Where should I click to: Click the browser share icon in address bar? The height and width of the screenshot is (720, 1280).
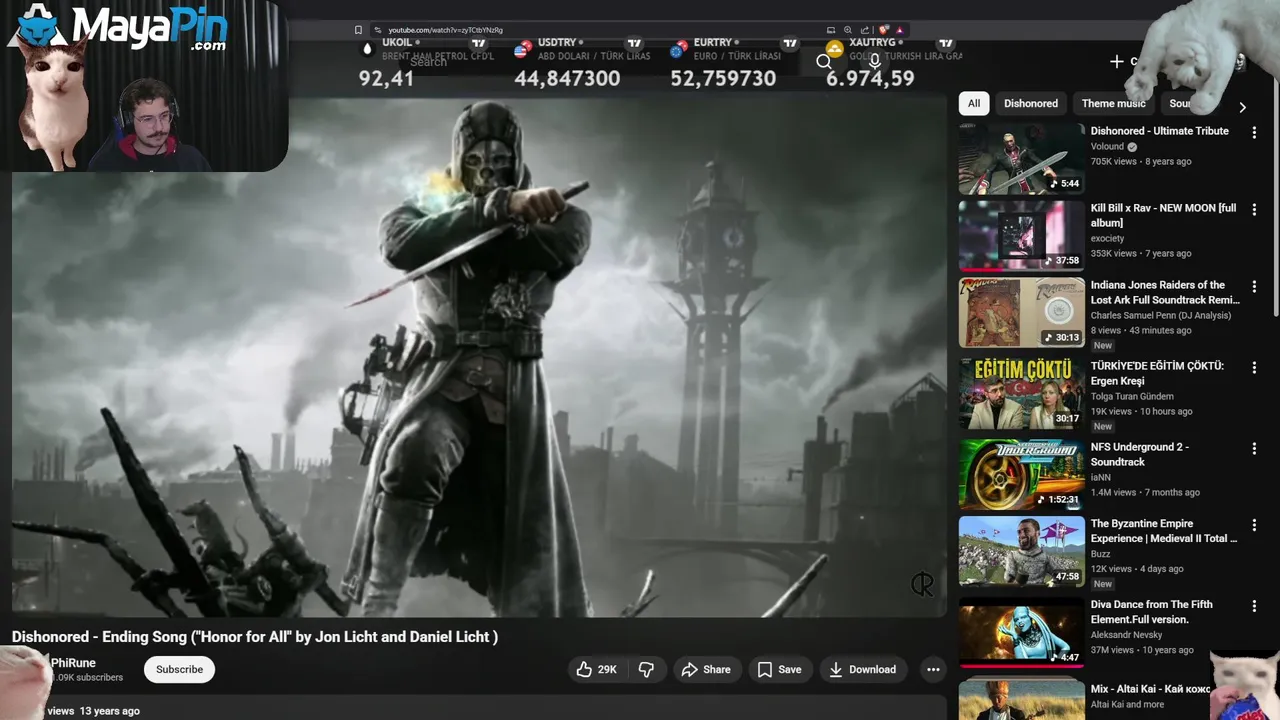pos(865,30)
